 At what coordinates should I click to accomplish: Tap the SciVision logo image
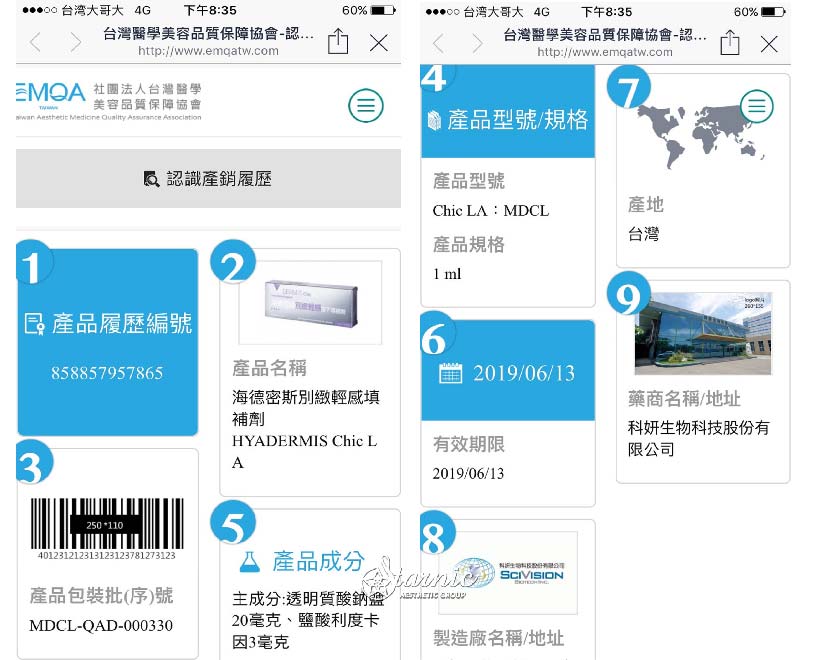point(508,573)
